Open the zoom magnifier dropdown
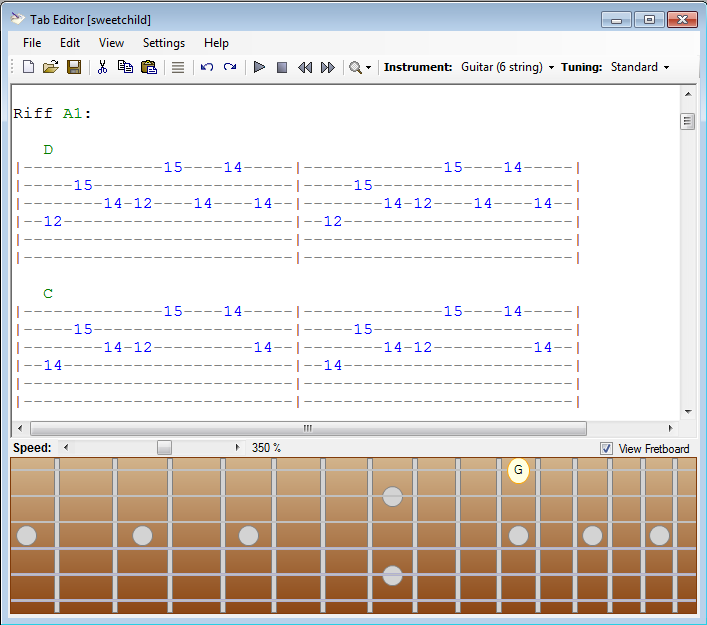Image resolution: width=707 pixels, height=625 pixels. (x=360, y=67)
